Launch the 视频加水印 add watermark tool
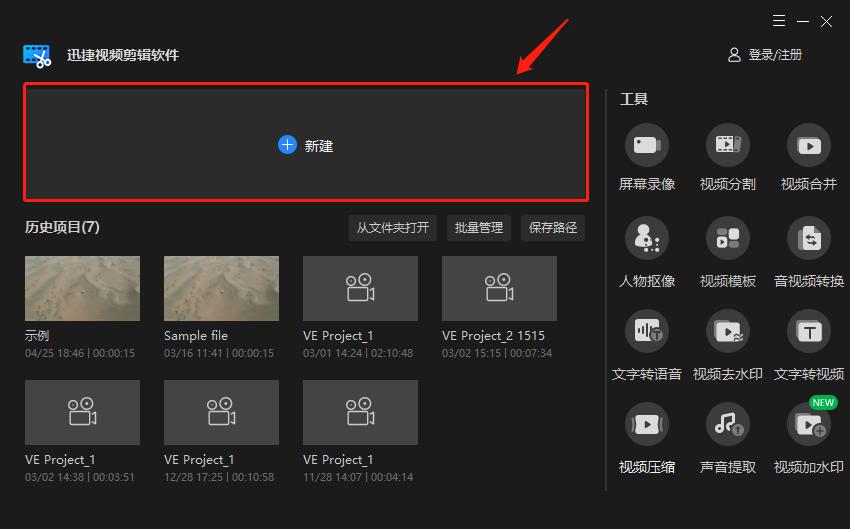This screenshot has height=529, width=850. [x=808, y=424]
